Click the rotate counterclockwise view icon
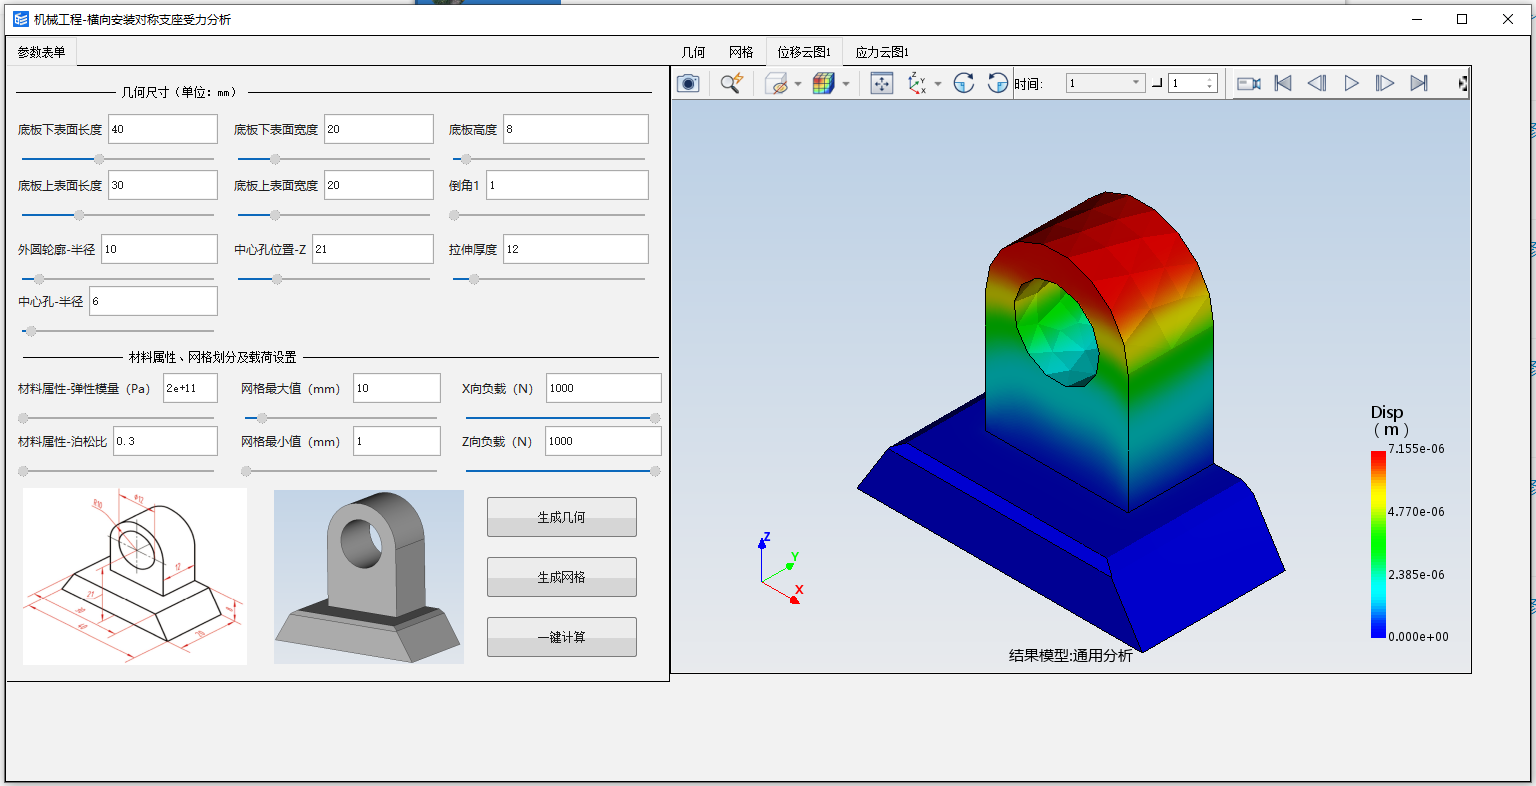The width and height of the screenshot is (1536, 786). [997, 83]
